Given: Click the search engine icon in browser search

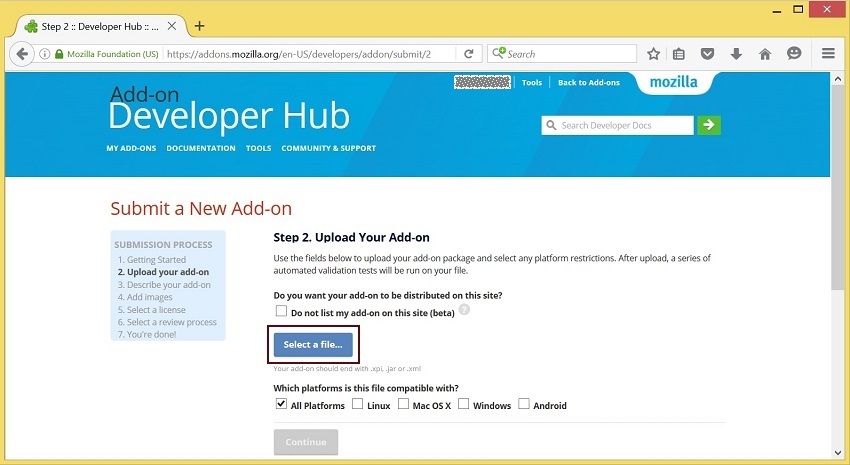Looking at the screenshot, I should coord(499,53).
